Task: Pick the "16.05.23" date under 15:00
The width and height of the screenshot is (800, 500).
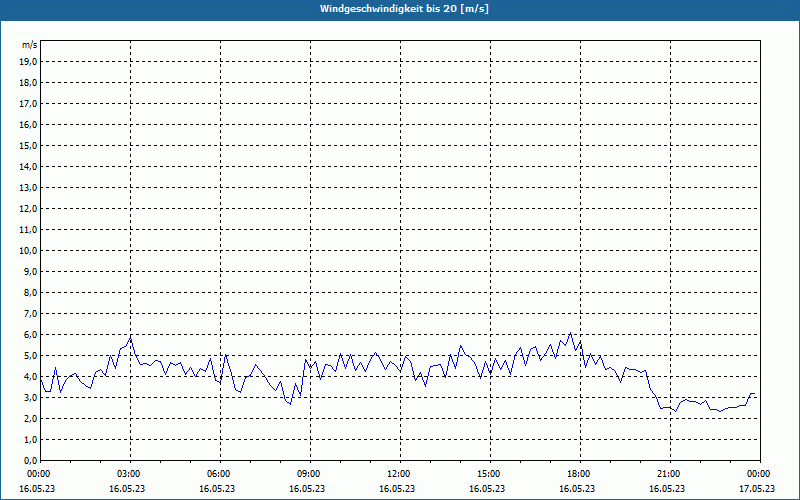Action: [x=487, y=489]
